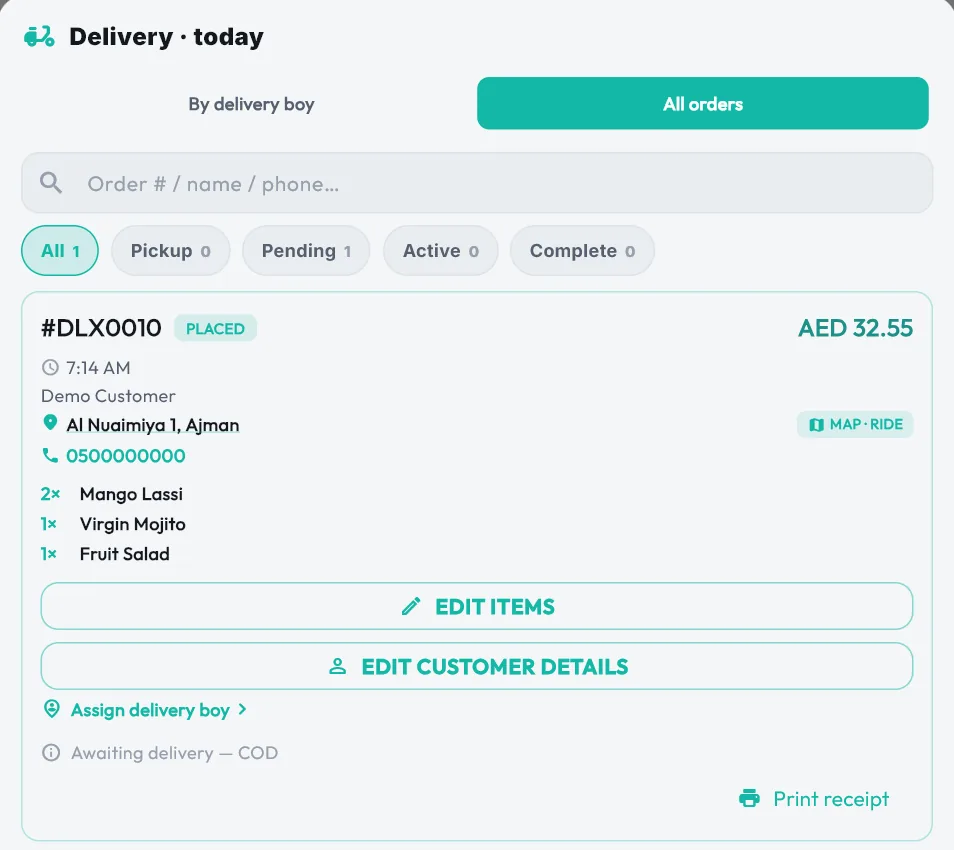This screenshot has width=954, height=850.
Task: Click the printer icon by Print receipt
Action: tap(749, 798)
